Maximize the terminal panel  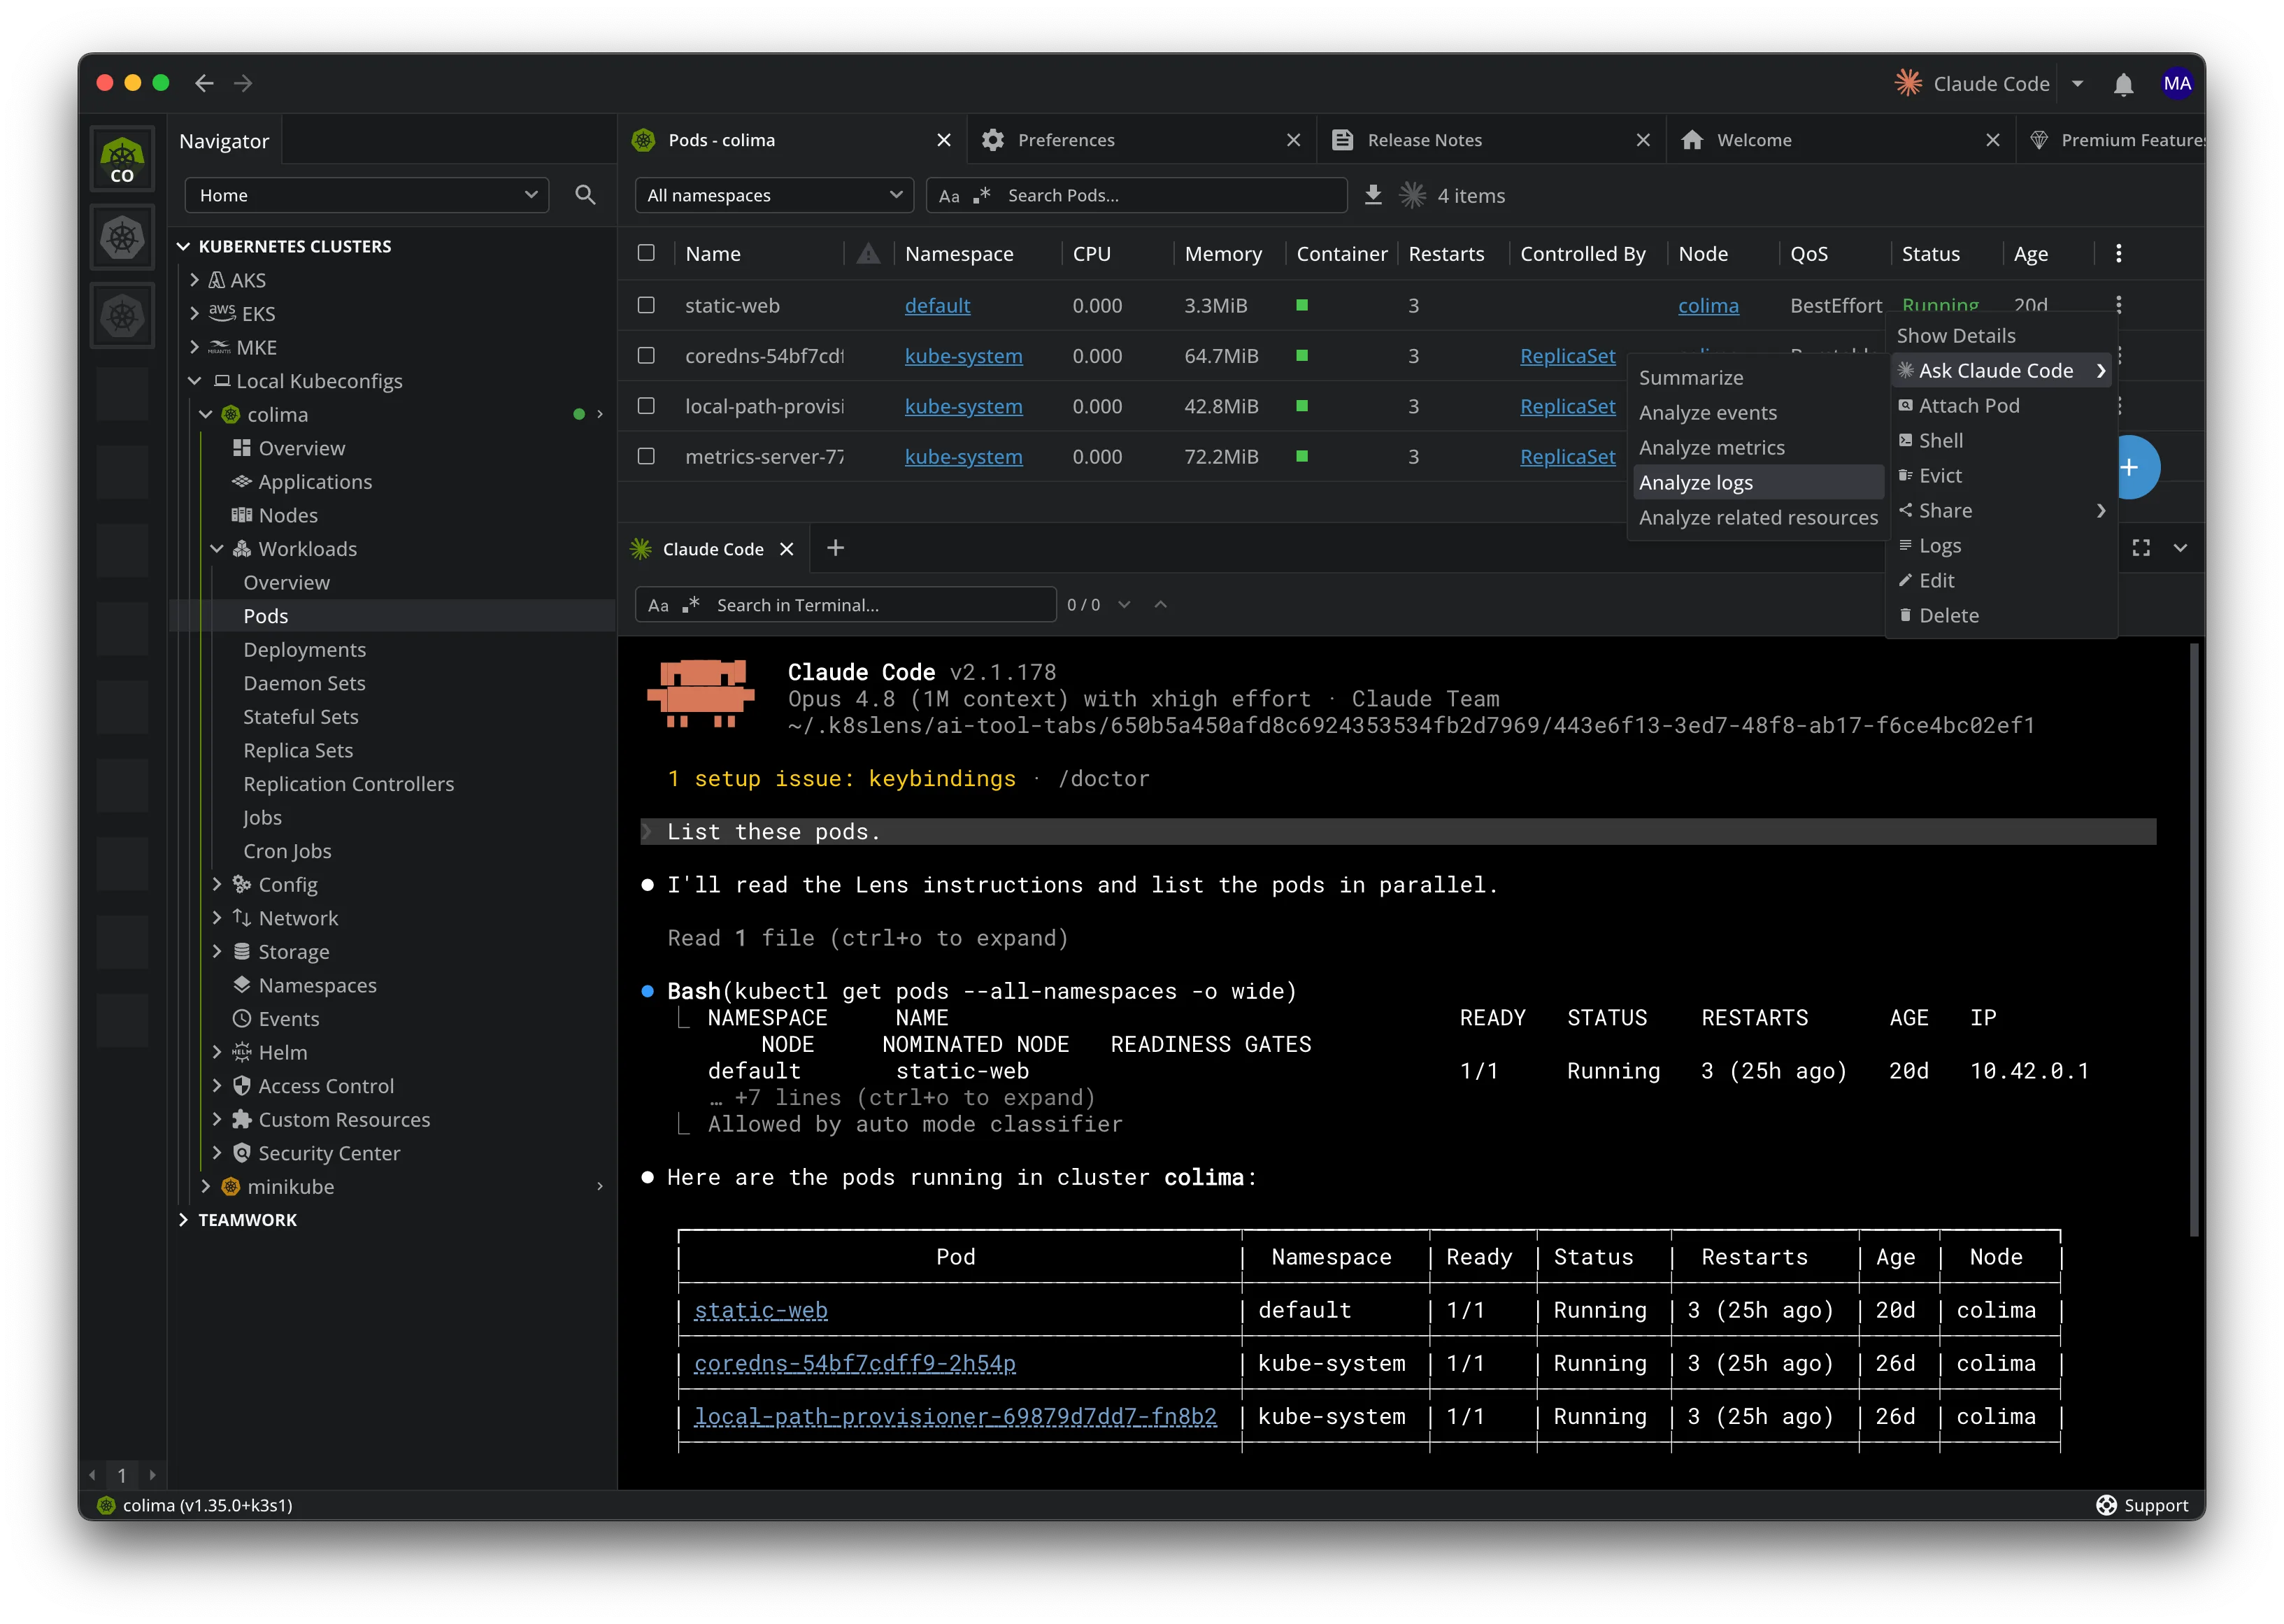pyautogui.click(x=2140, y=548)
